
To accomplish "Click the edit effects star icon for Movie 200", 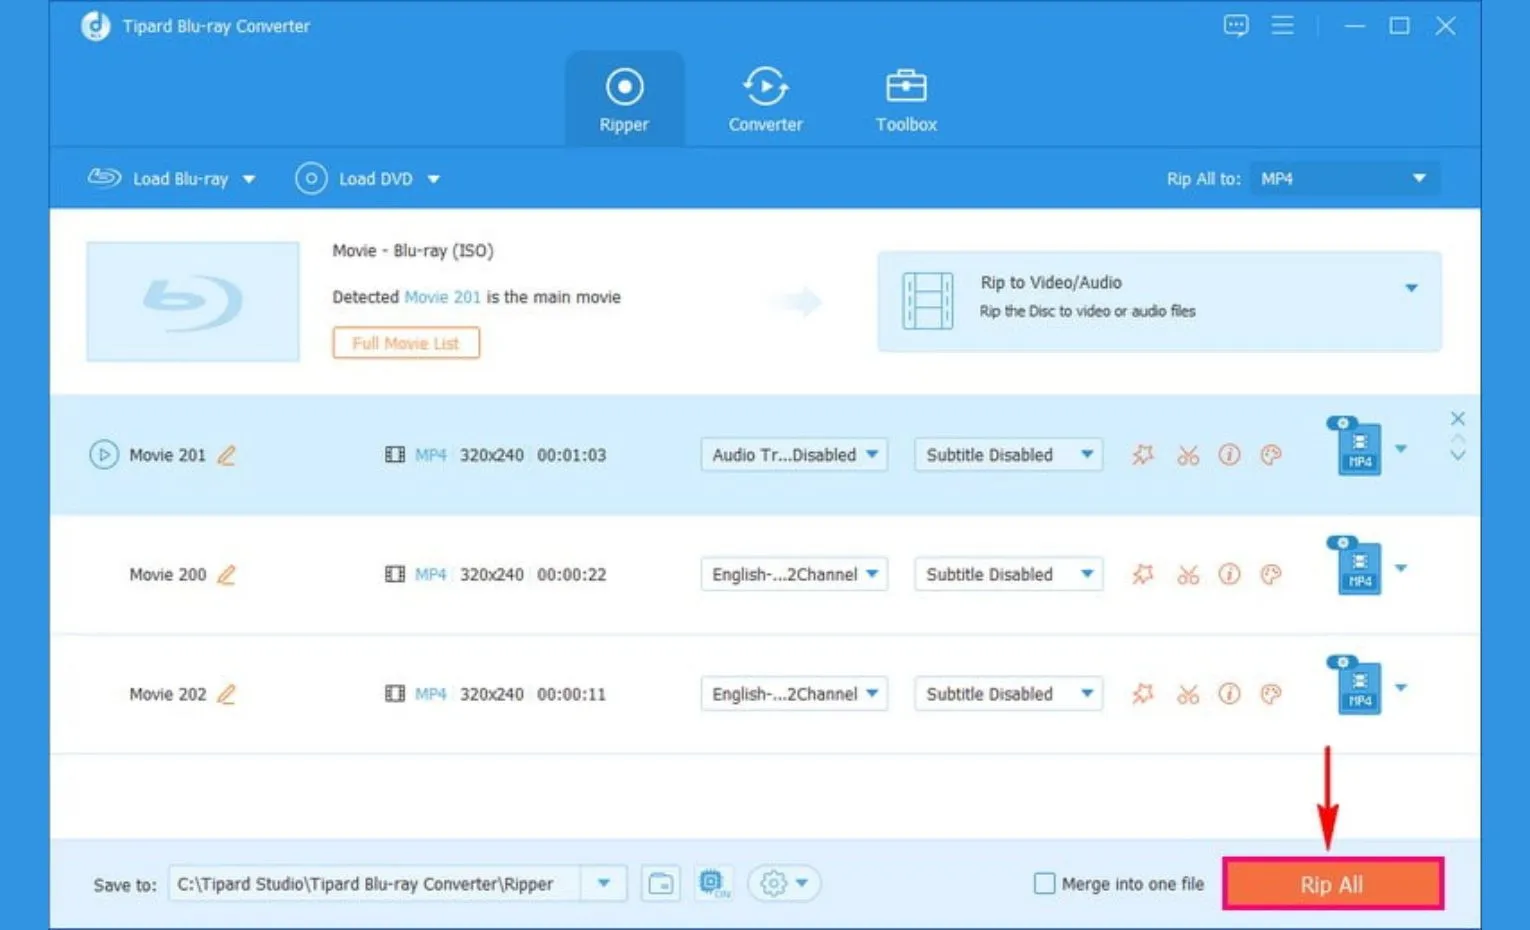I will [1143, 575].
